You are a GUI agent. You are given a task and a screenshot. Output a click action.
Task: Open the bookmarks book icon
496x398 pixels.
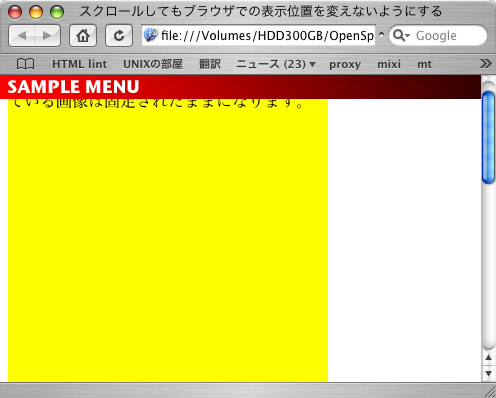[25, 64]
